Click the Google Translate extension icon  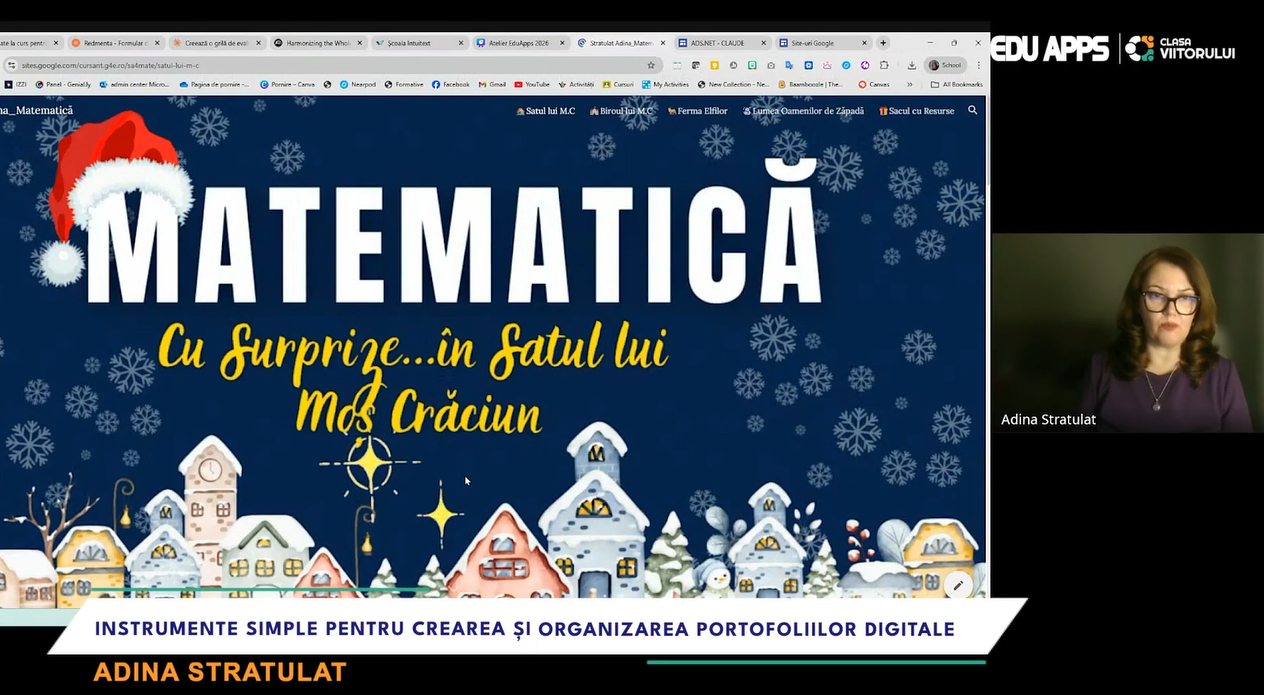pos(789,65)
